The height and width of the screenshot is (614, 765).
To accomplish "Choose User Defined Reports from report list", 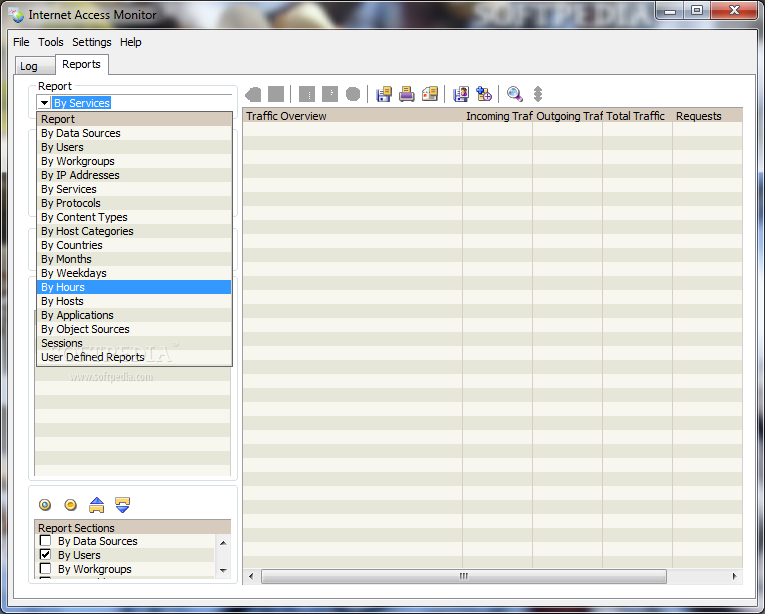I will click(x=134, y=357).
